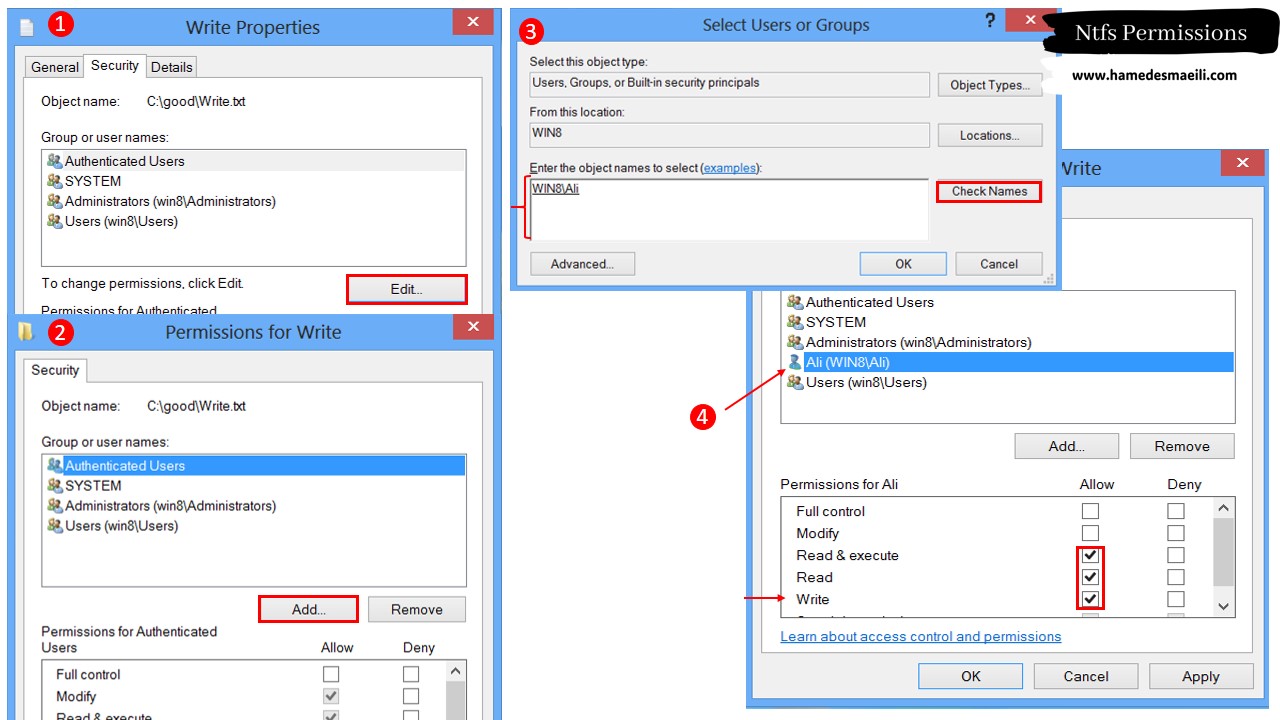1280x720 pixels.
Task: Tick Full control Deny for Ali
Action: tap(1176, 511)
